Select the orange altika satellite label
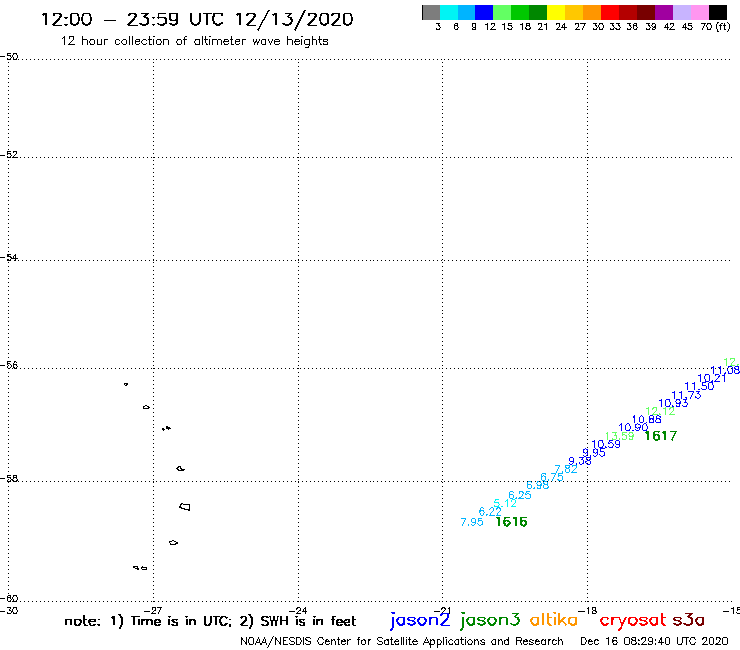Screen dimensions: 740x650 [x=554, y=619]
